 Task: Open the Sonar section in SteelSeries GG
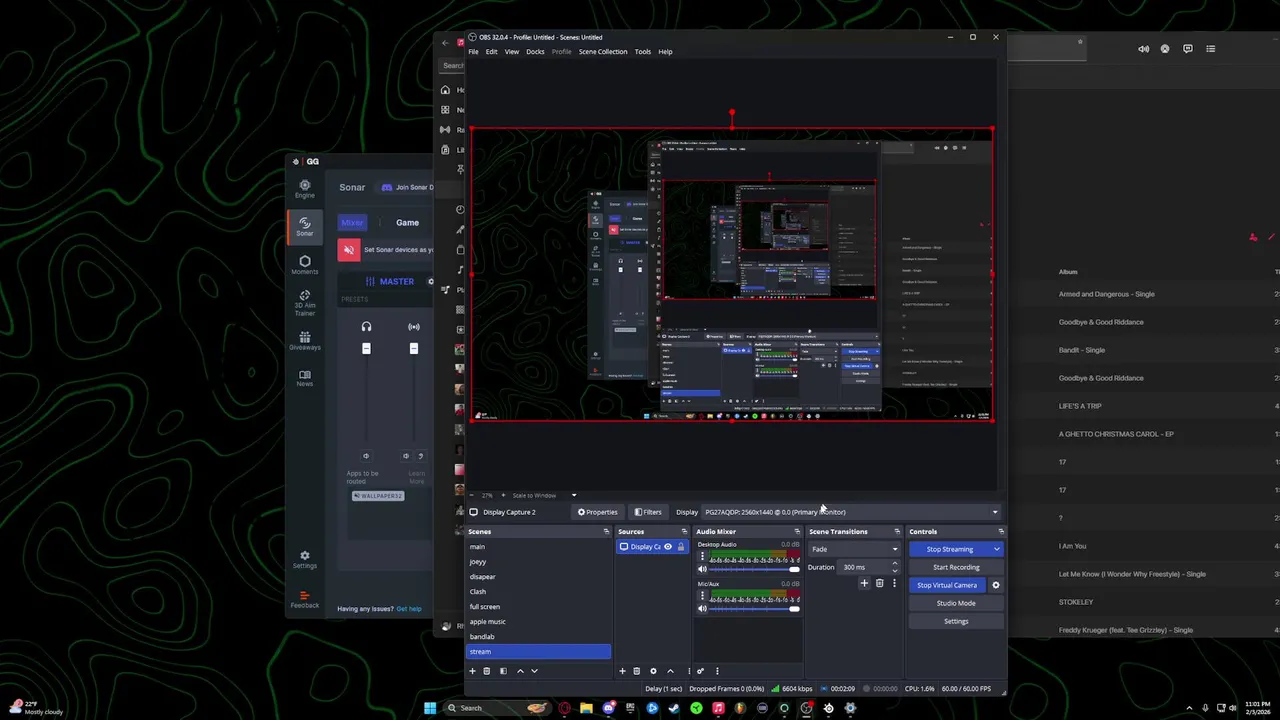[x=305, y=227]
